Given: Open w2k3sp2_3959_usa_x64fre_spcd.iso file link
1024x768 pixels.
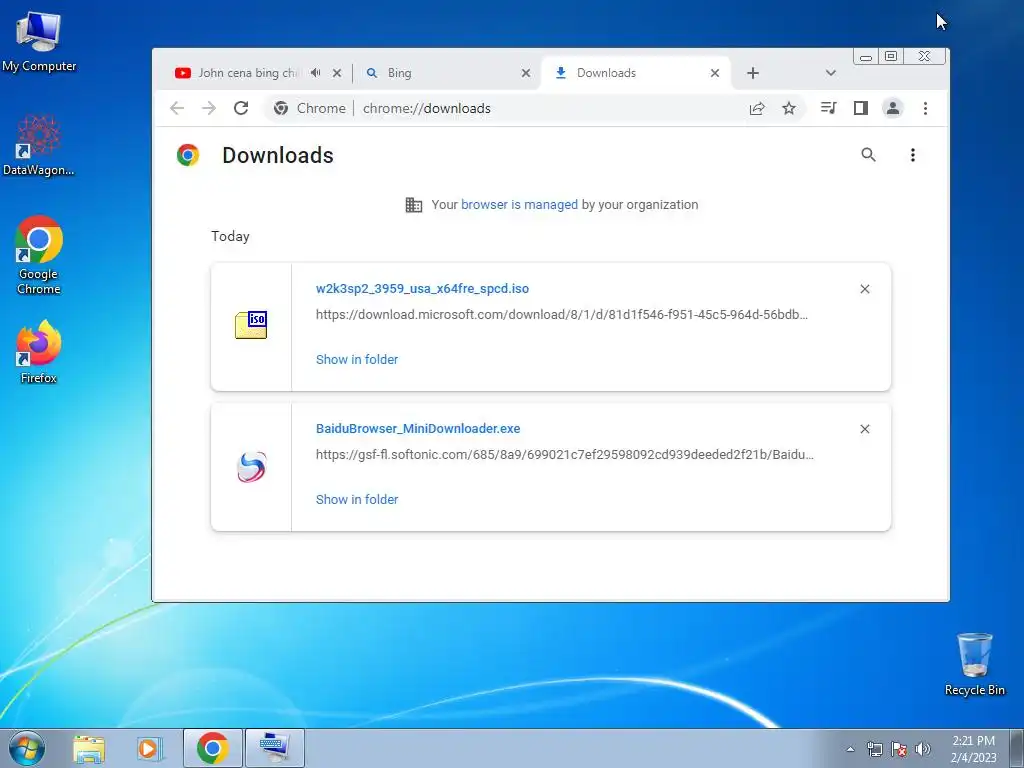Looking at the screenshot, I should tap(423, 289).
